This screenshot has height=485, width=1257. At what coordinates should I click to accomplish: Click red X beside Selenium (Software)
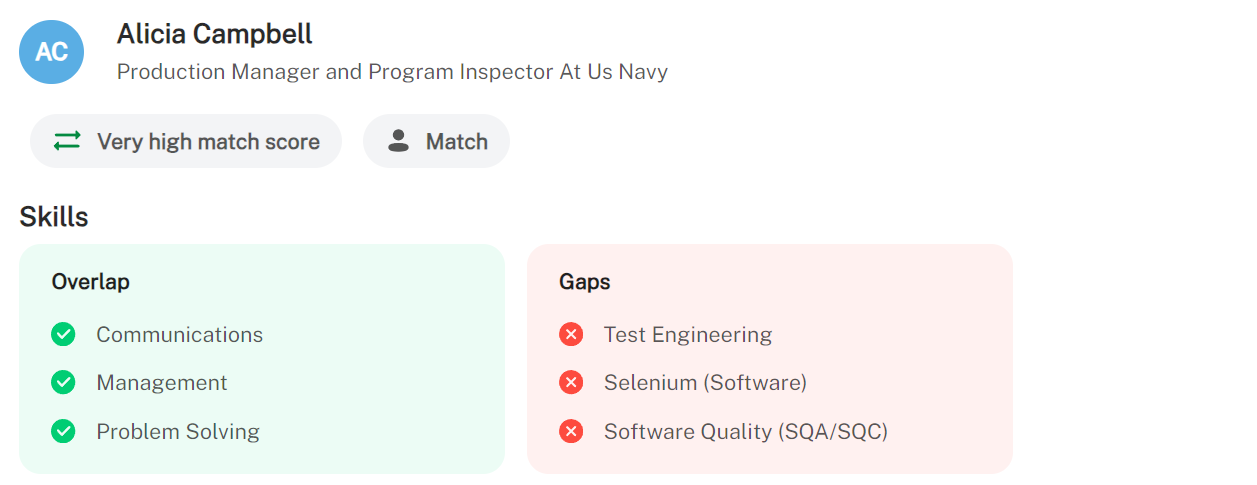point(571,382)
